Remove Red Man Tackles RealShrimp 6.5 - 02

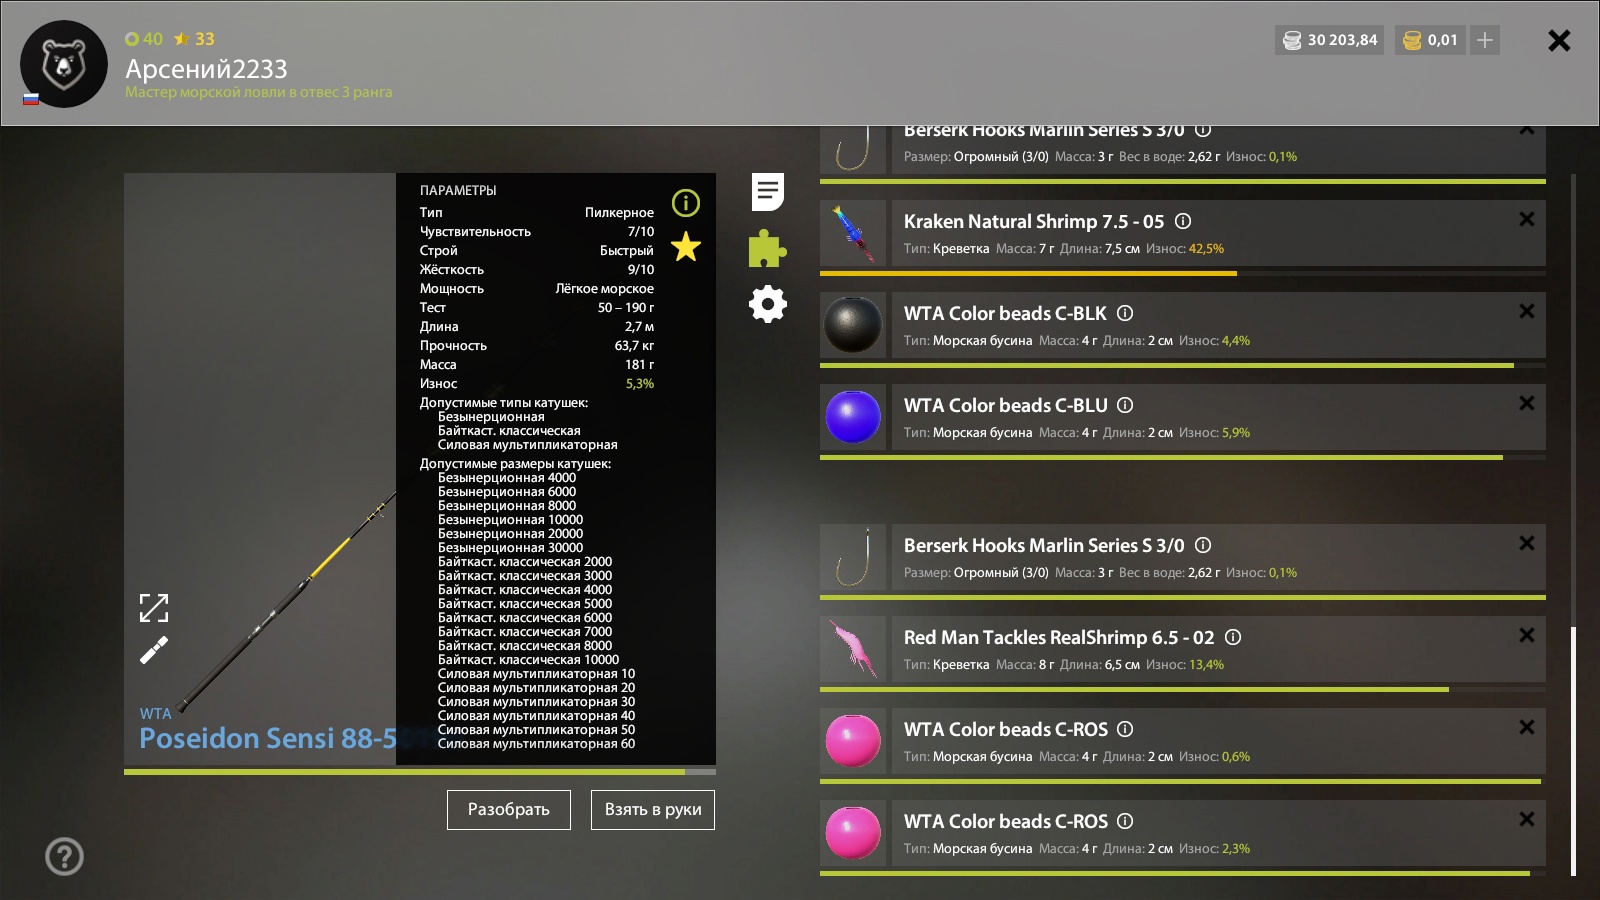(x=1527, y=635)
